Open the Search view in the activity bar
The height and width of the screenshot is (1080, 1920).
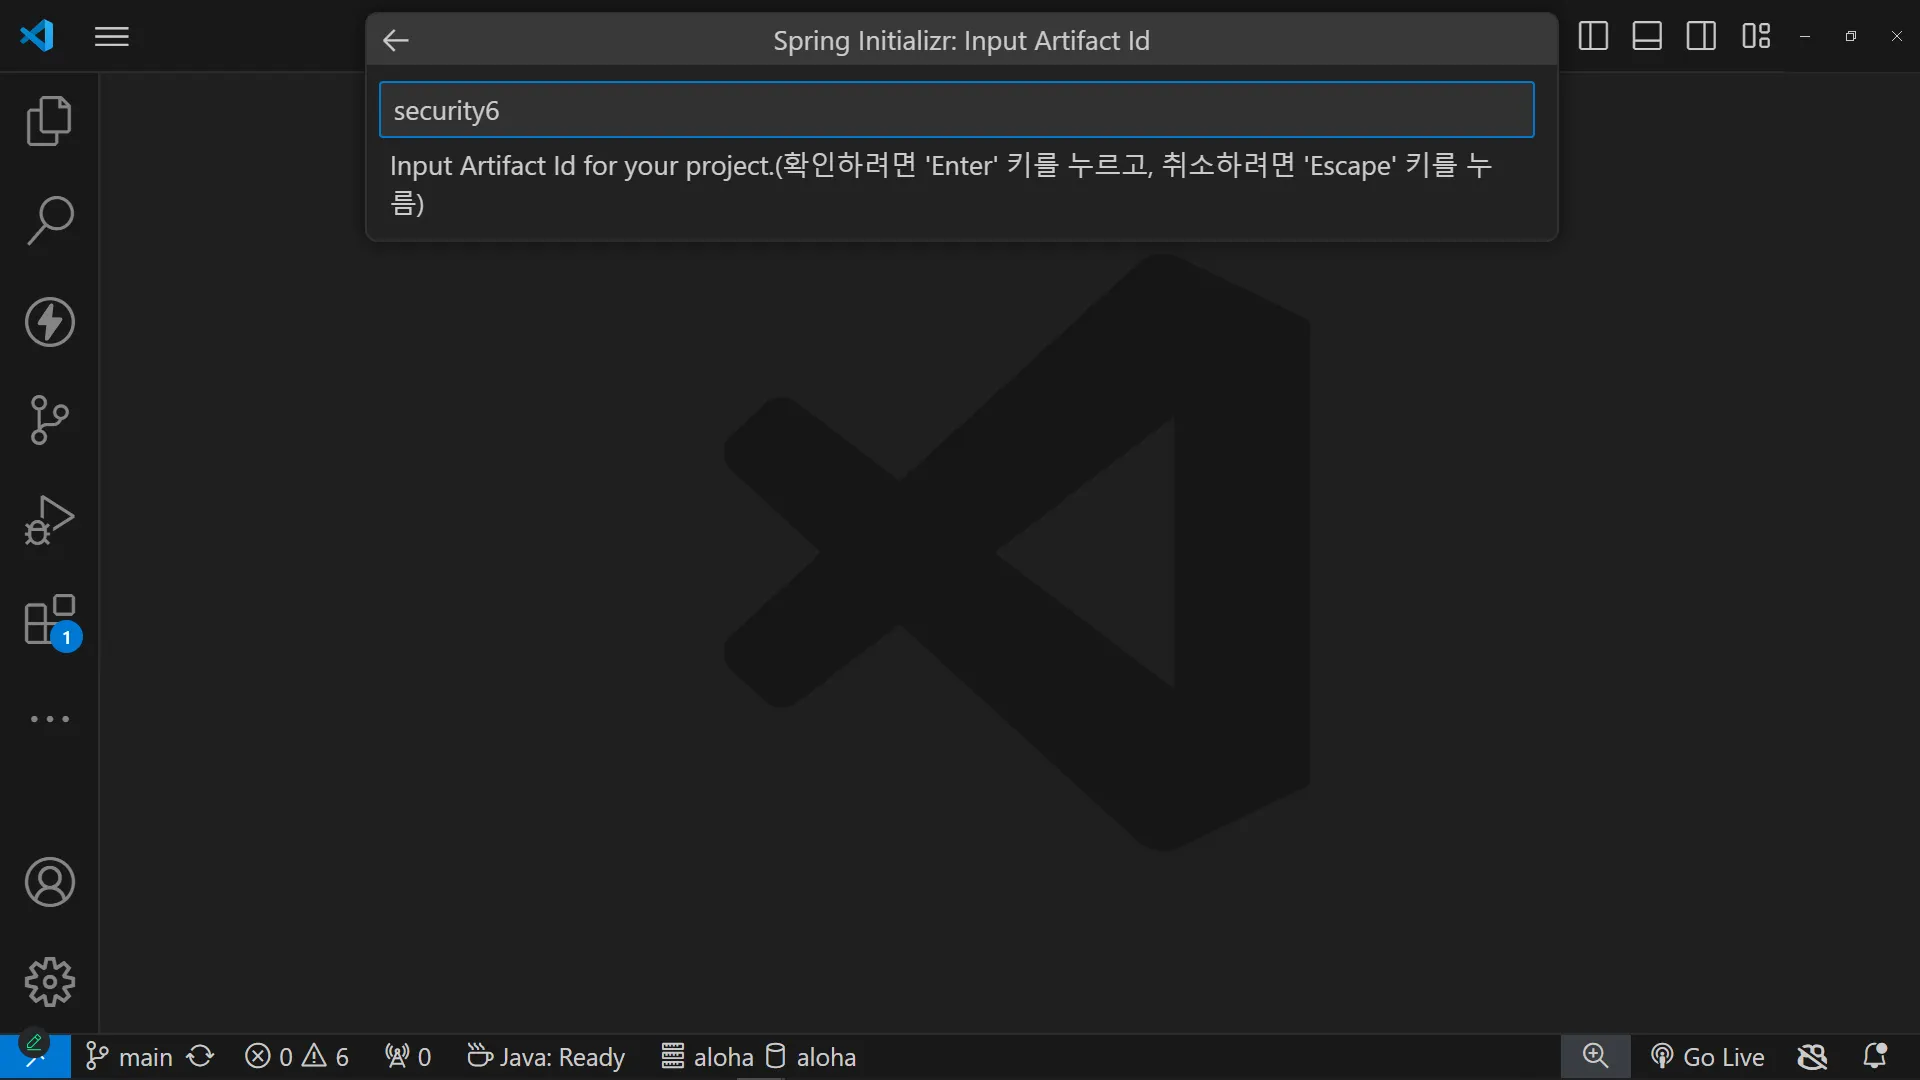click(49, 220)
